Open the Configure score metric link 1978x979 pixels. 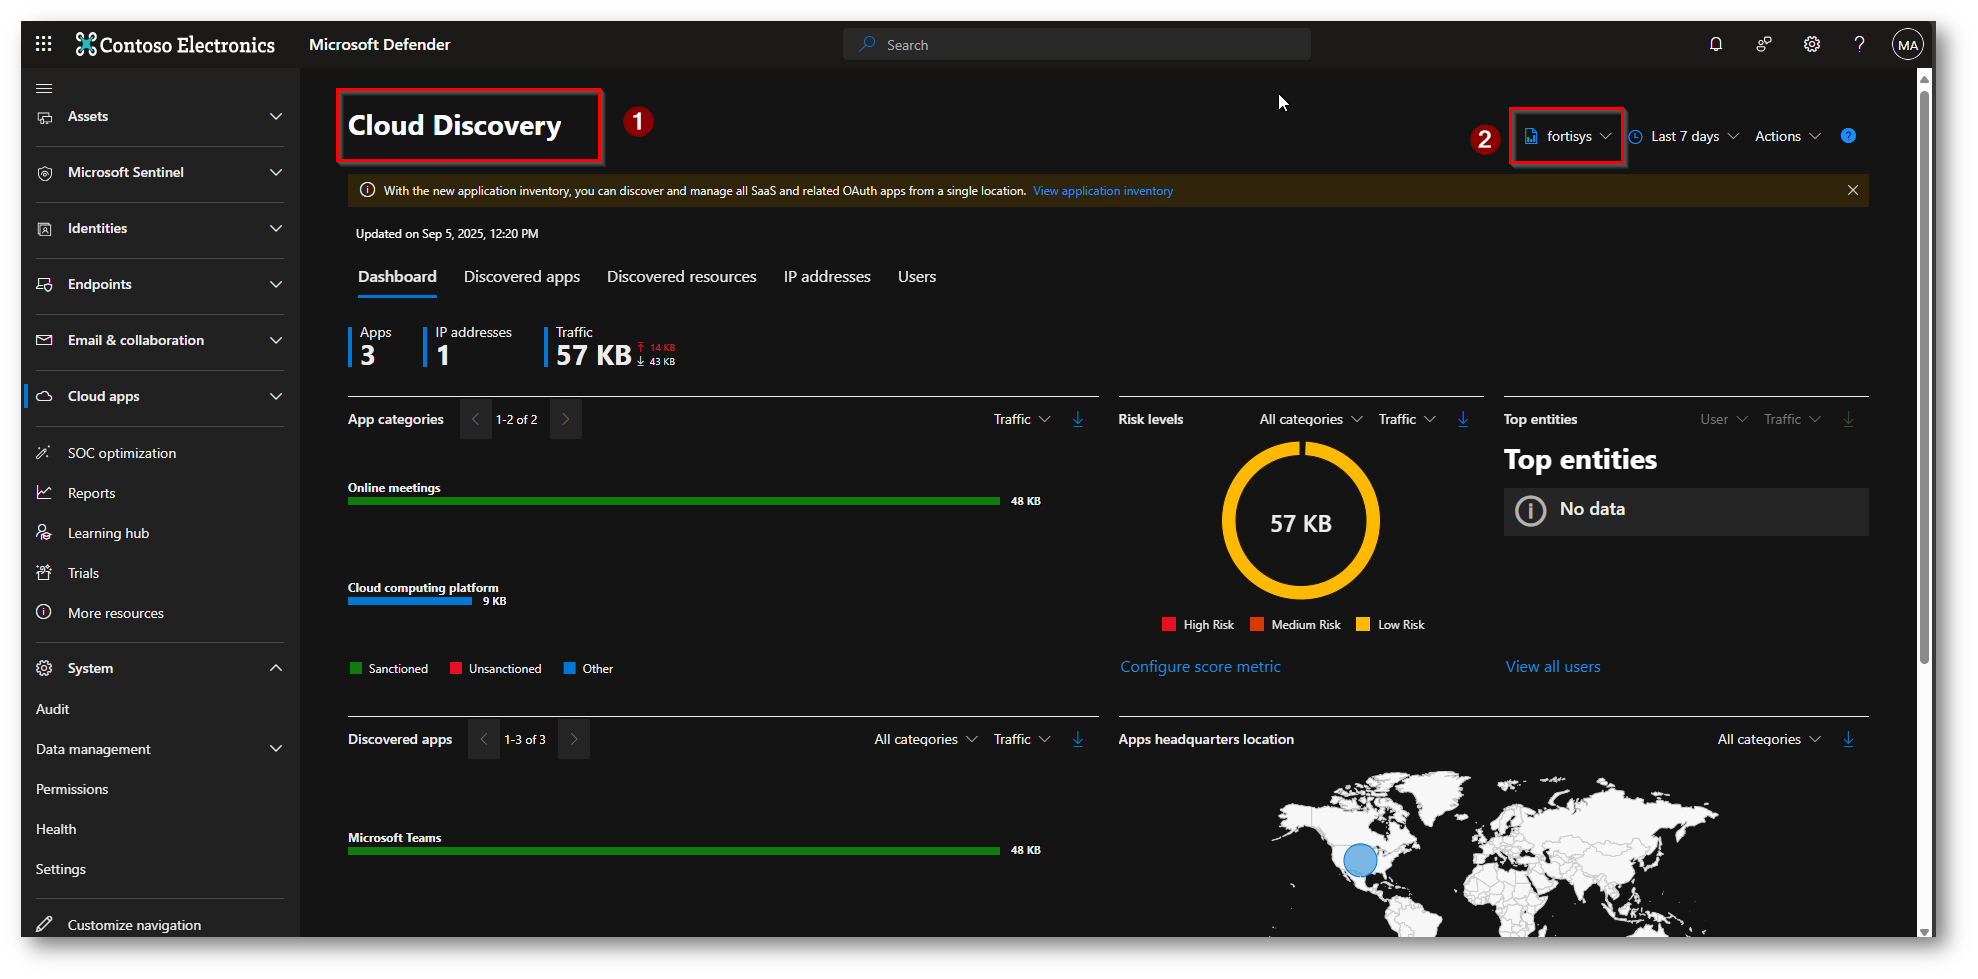pyautogui.click(x=1200, y=667)
